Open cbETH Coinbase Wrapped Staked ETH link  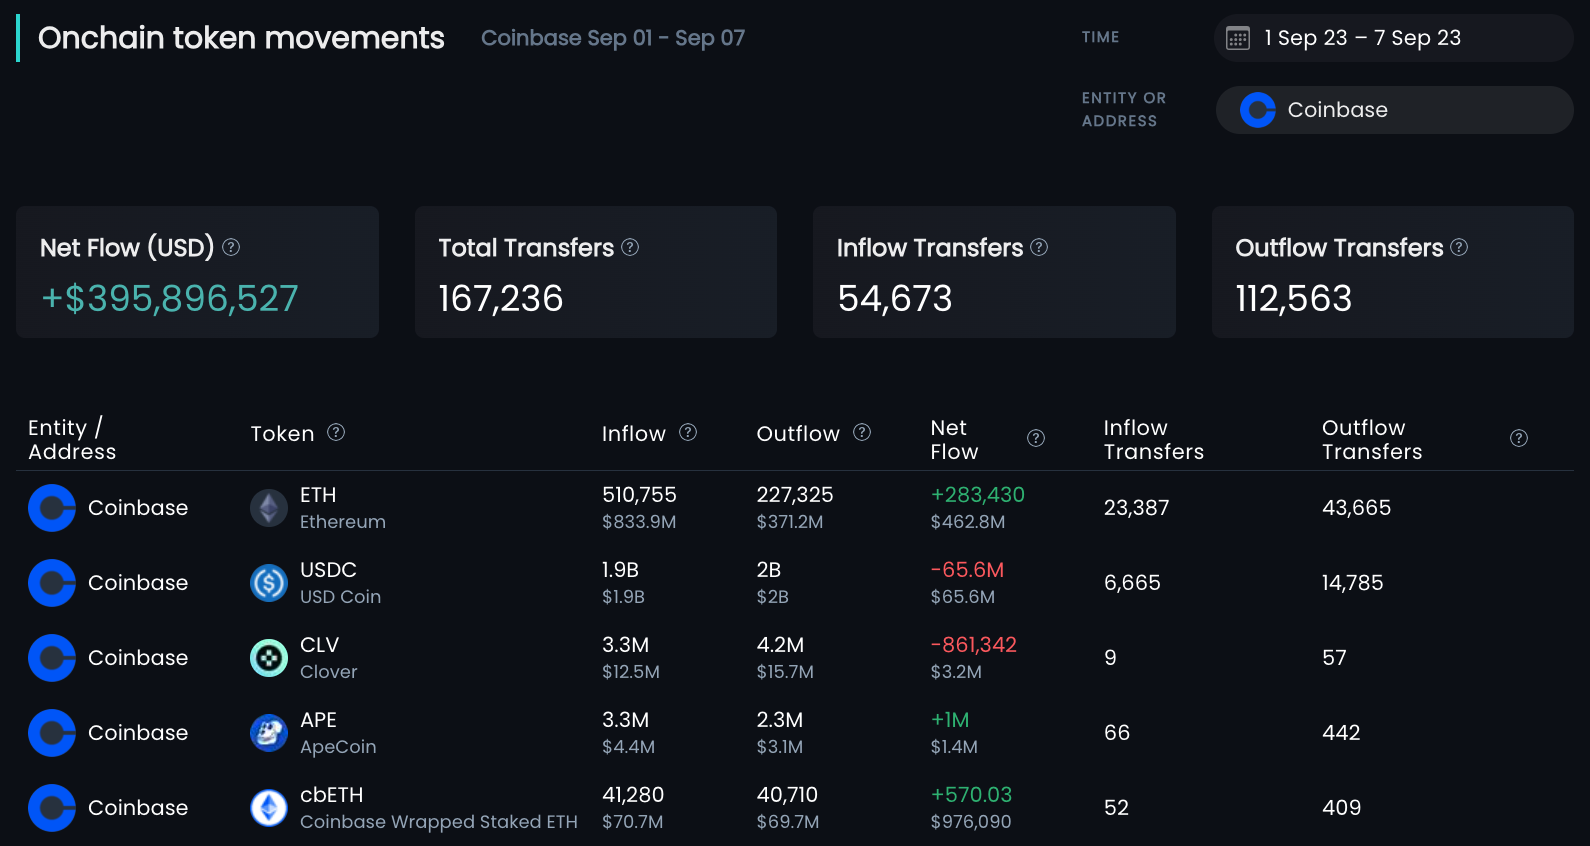439,808
